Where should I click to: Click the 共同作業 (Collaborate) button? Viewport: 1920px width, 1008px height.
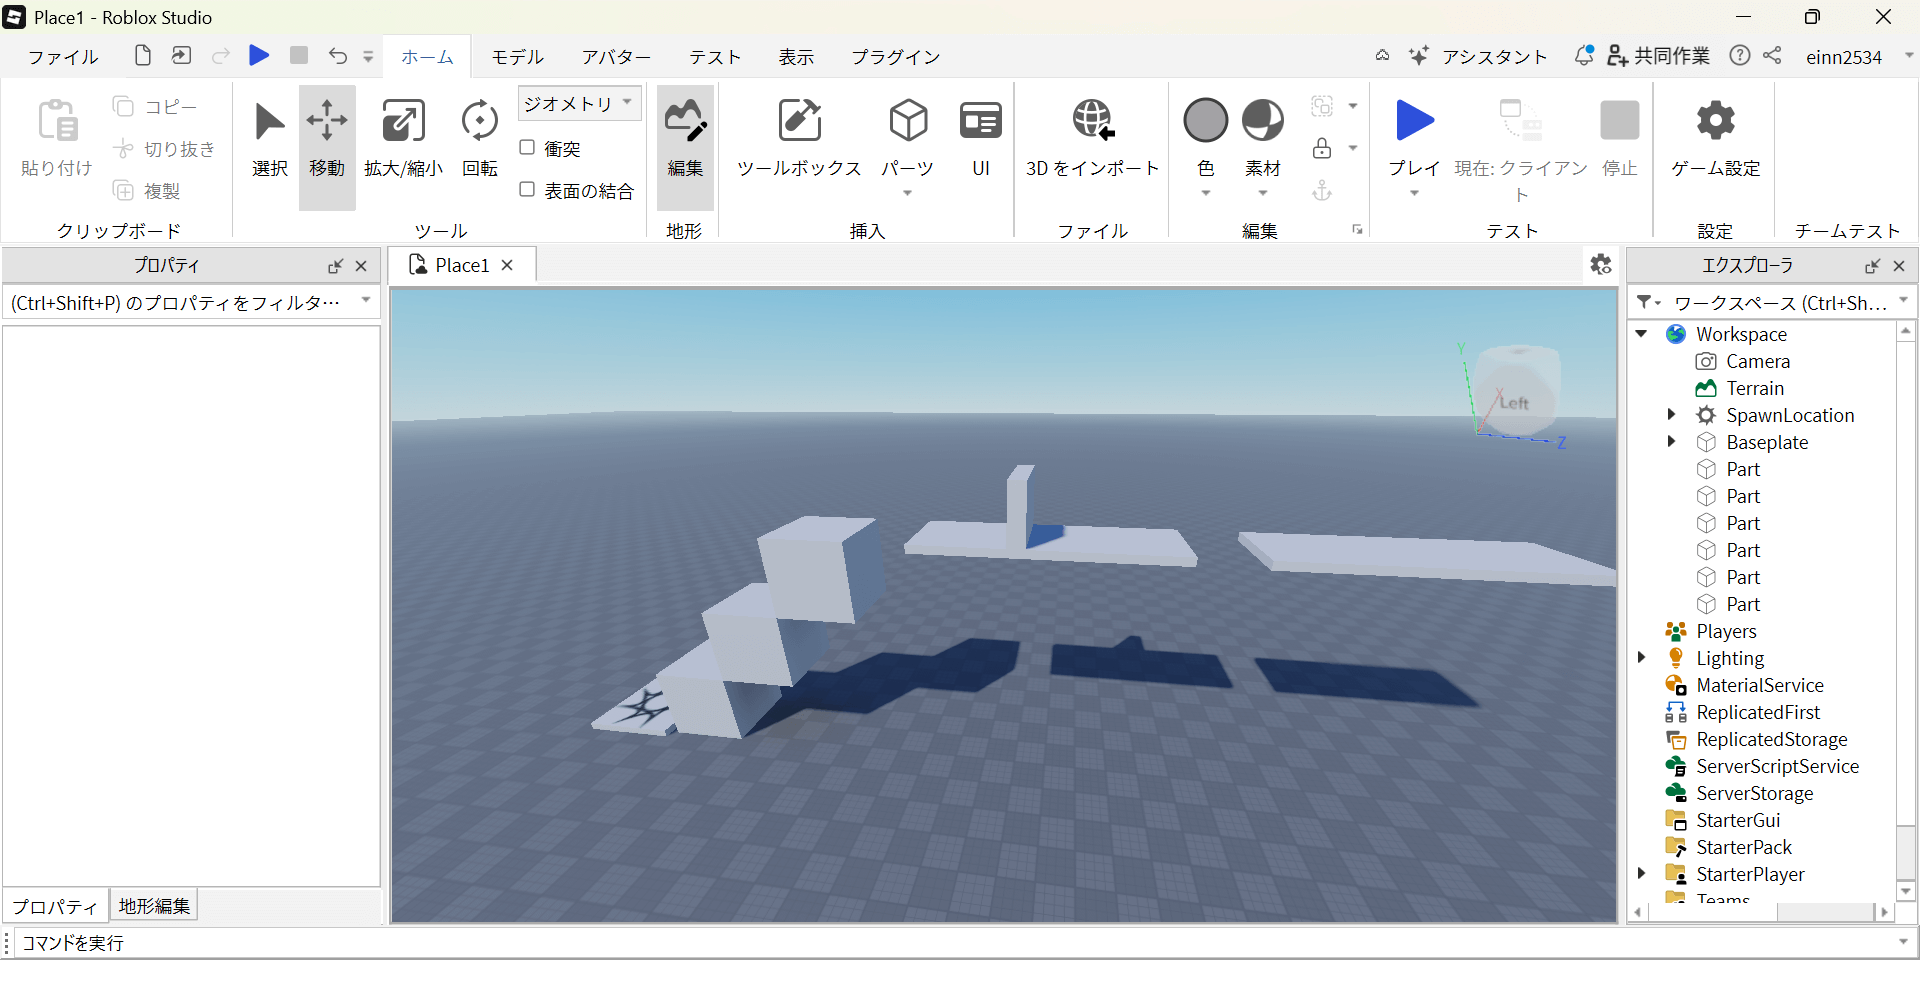(x=1658, y=57)
